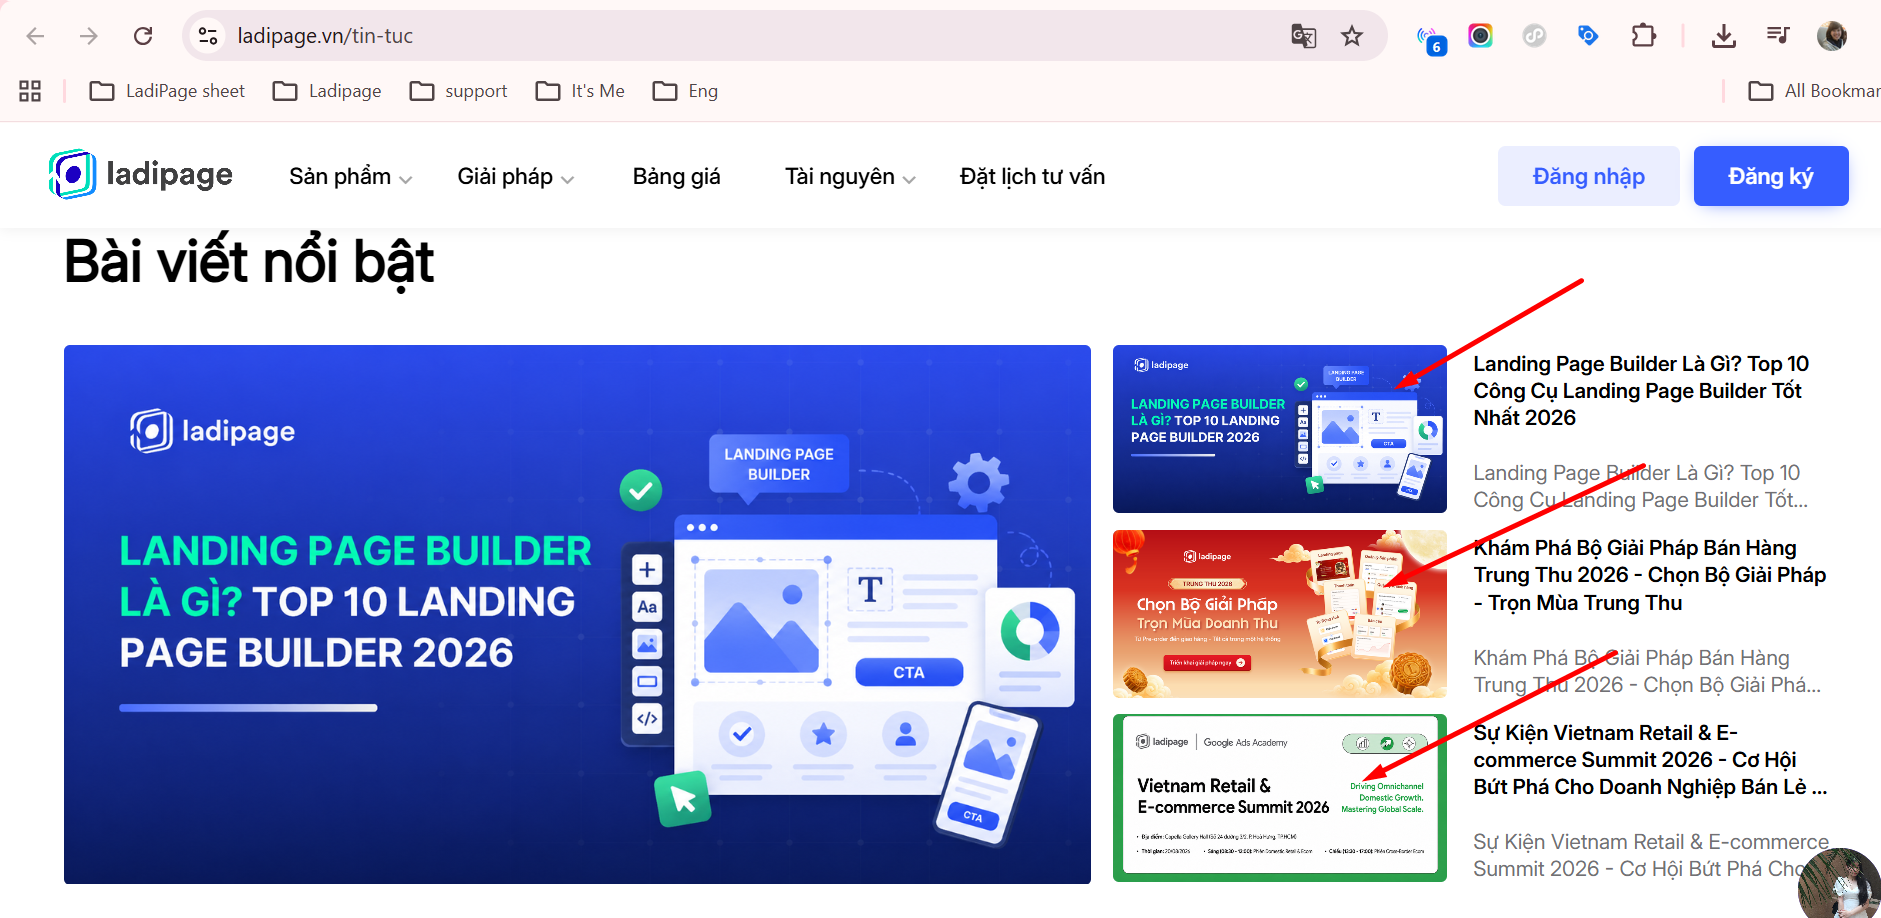This screenshot has height=918, width=1881.
Task: Open article title Landing Page Builder Là Gì?
Action: 1641,391
